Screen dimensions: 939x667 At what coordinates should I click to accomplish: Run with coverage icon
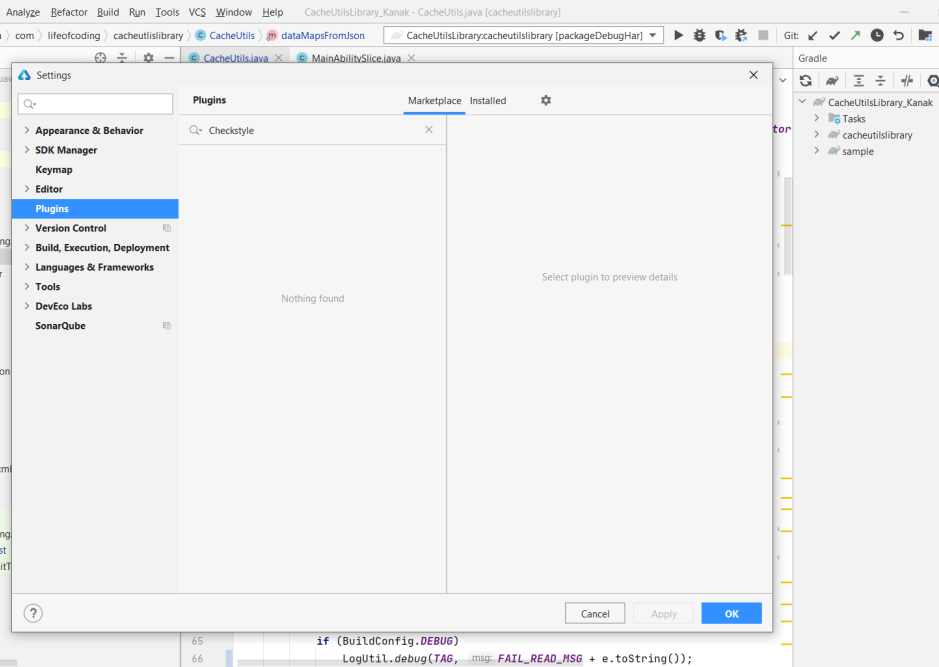click(x=720, y=35)
